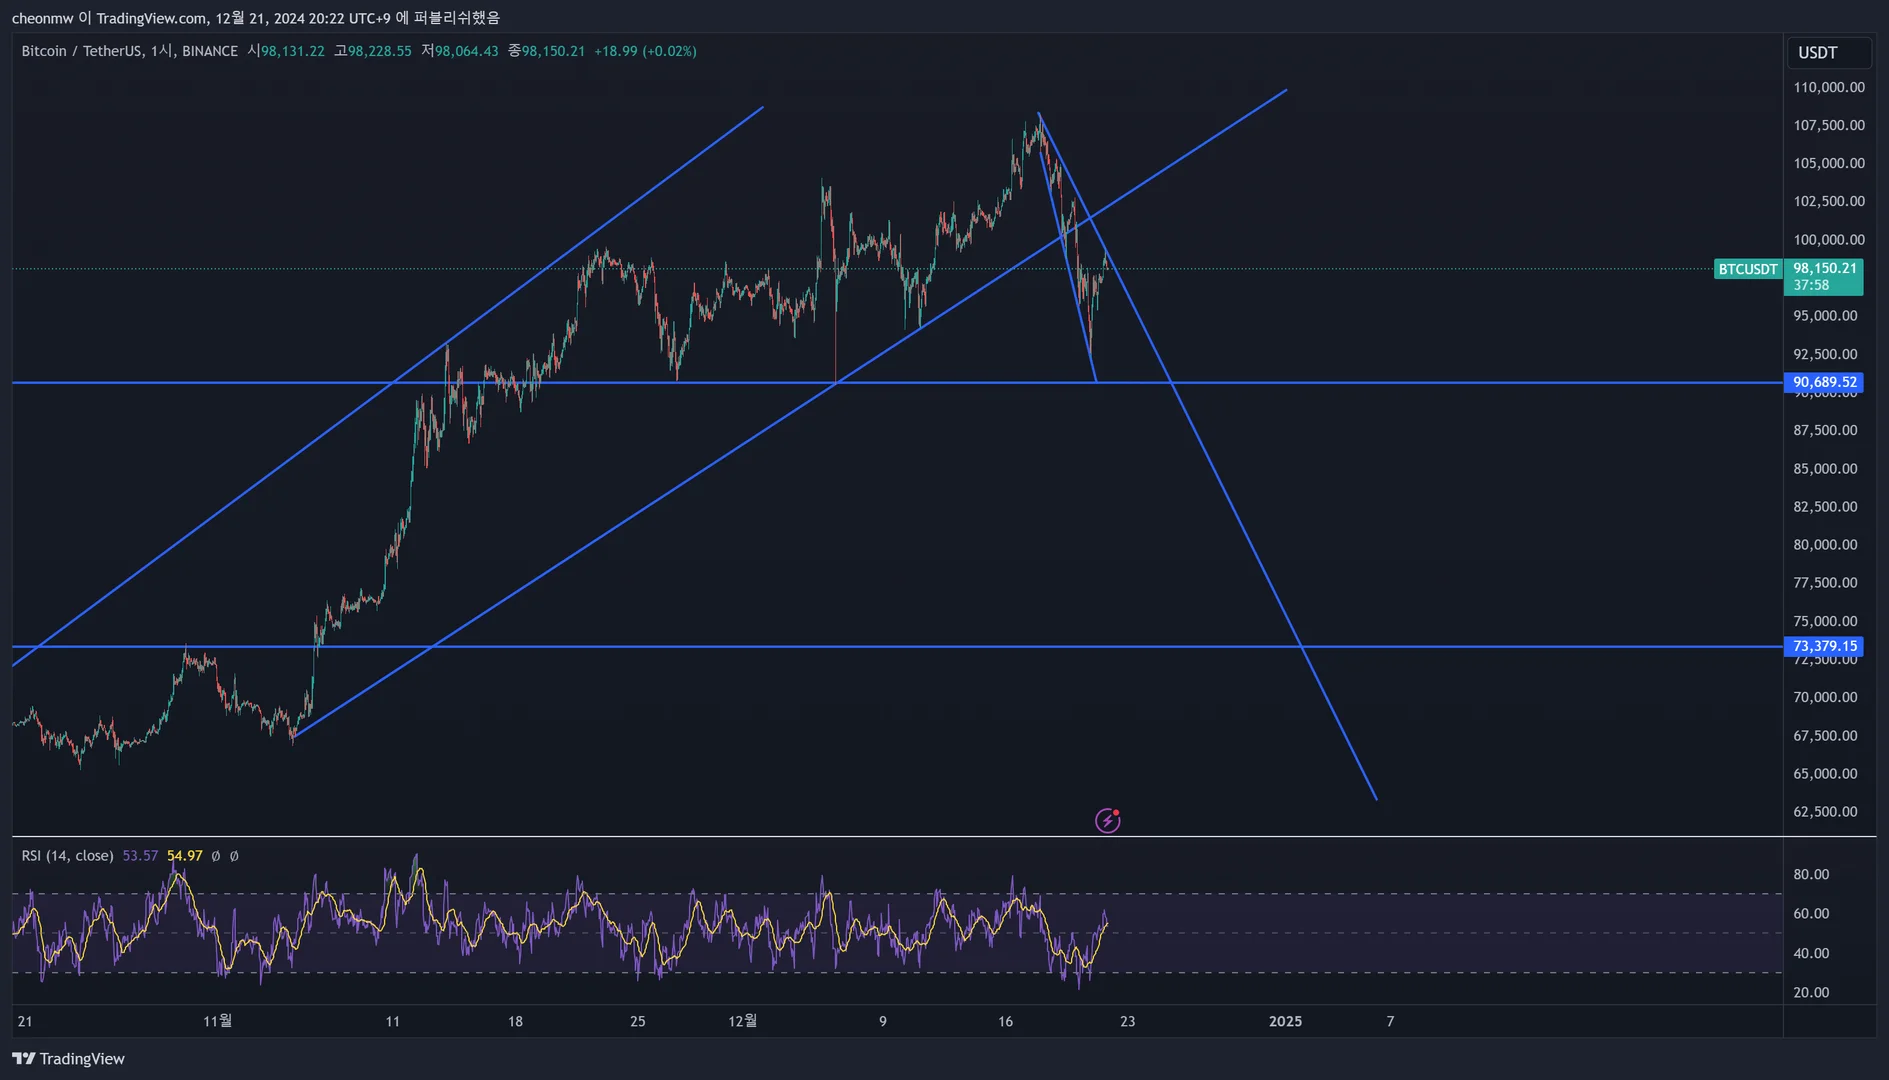Viewport: 1889px width, 1080px height.
Task: Click the 40.00 RSI scale label
Action: [1811, 953]
